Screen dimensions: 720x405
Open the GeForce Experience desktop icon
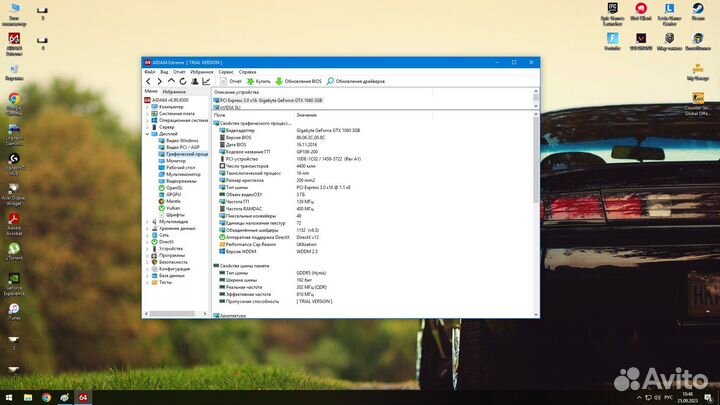14,284
